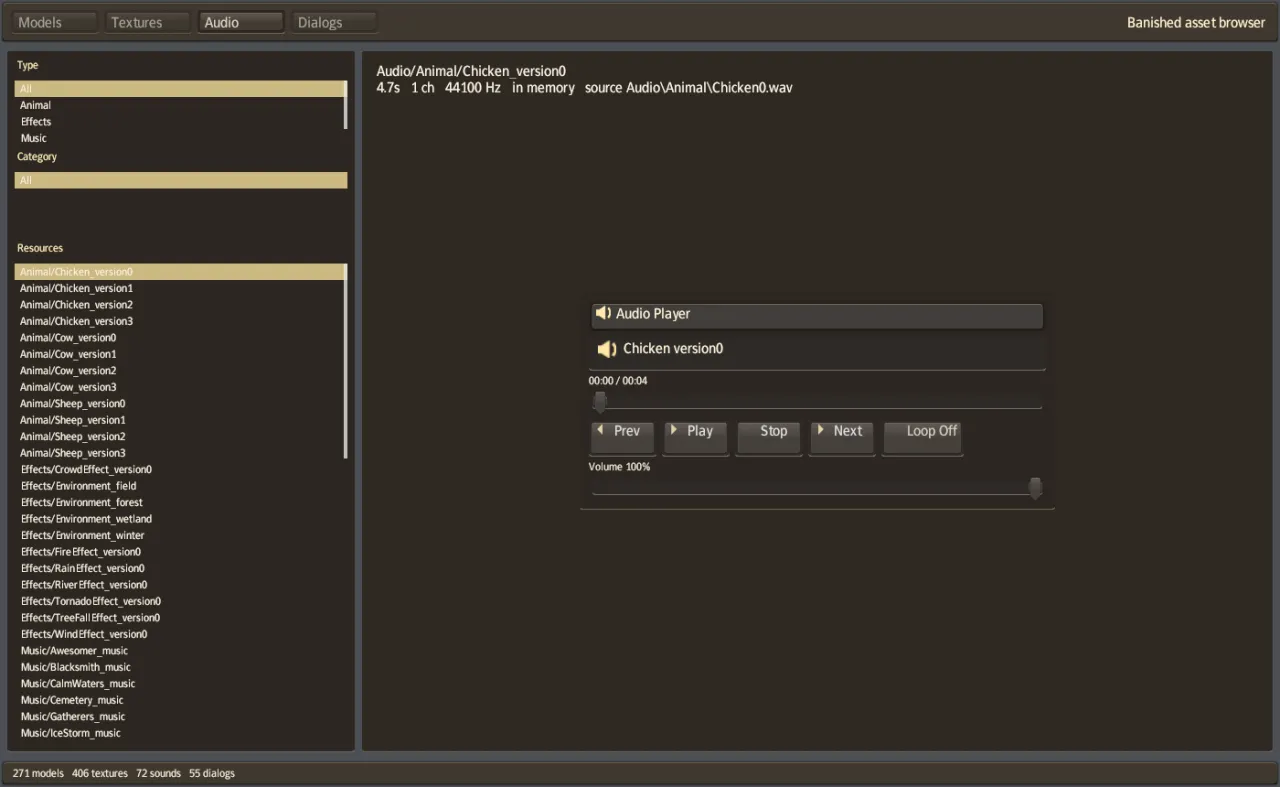Image resolution: width=1280 pixels, height=787 pixels.
Task: Skip to the Next sound
Action: (842, 438)
